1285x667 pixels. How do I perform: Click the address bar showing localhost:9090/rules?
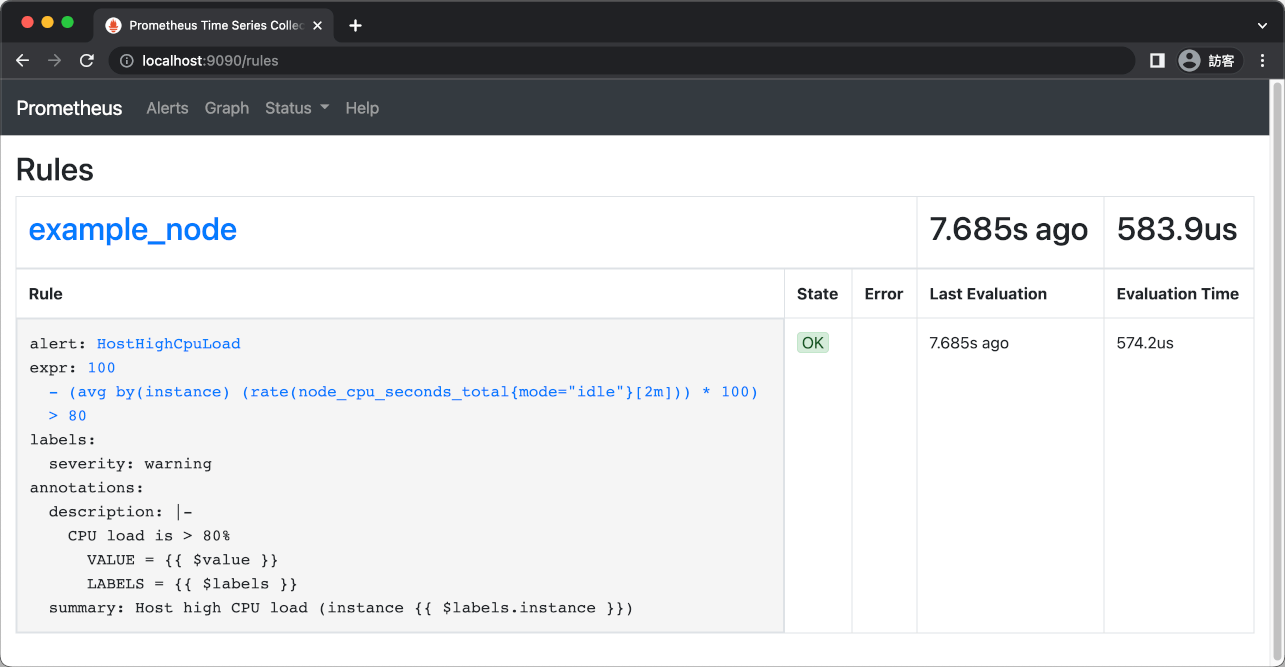pos(620,61)
